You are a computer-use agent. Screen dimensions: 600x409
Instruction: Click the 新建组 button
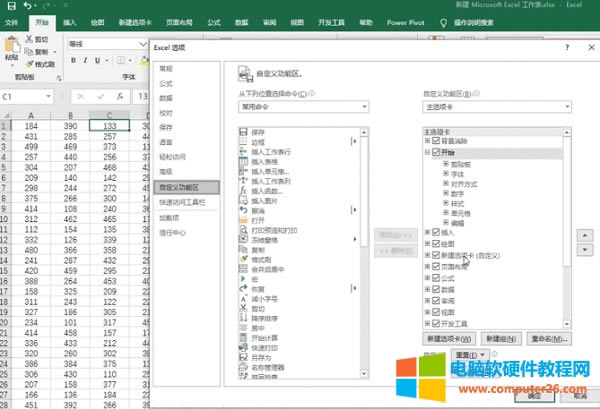[497, 339]
